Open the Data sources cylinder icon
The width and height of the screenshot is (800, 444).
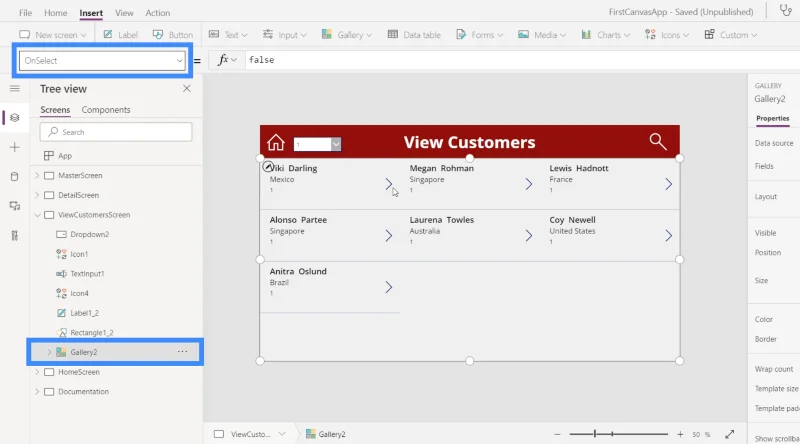[x=15, y=177]
